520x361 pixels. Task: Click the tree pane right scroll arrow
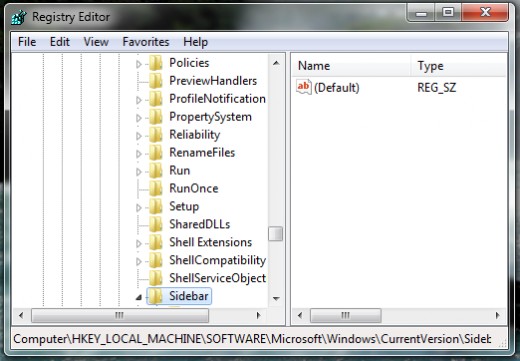pyautogui.click(x=258, y=315)
